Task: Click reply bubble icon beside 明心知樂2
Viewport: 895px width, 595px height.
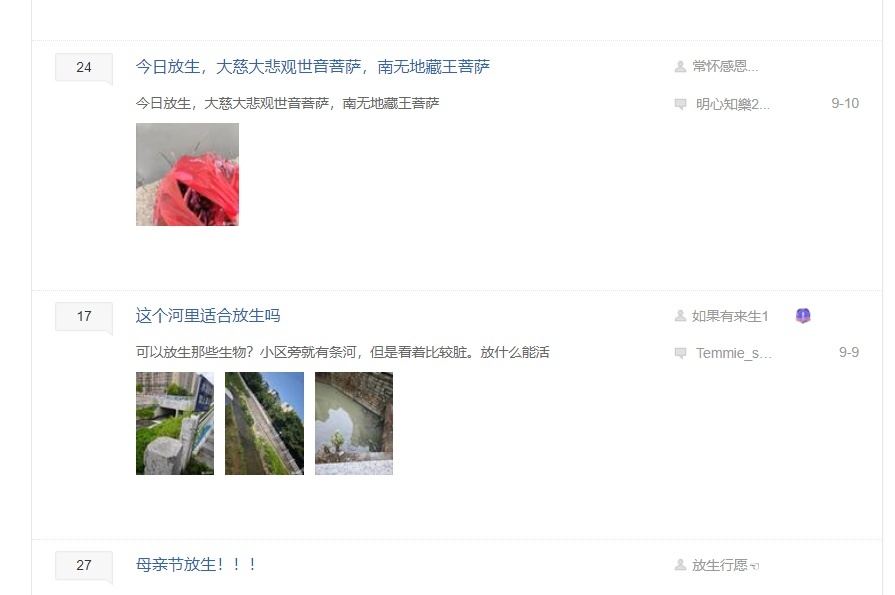Action: click(x=680, y=104)
